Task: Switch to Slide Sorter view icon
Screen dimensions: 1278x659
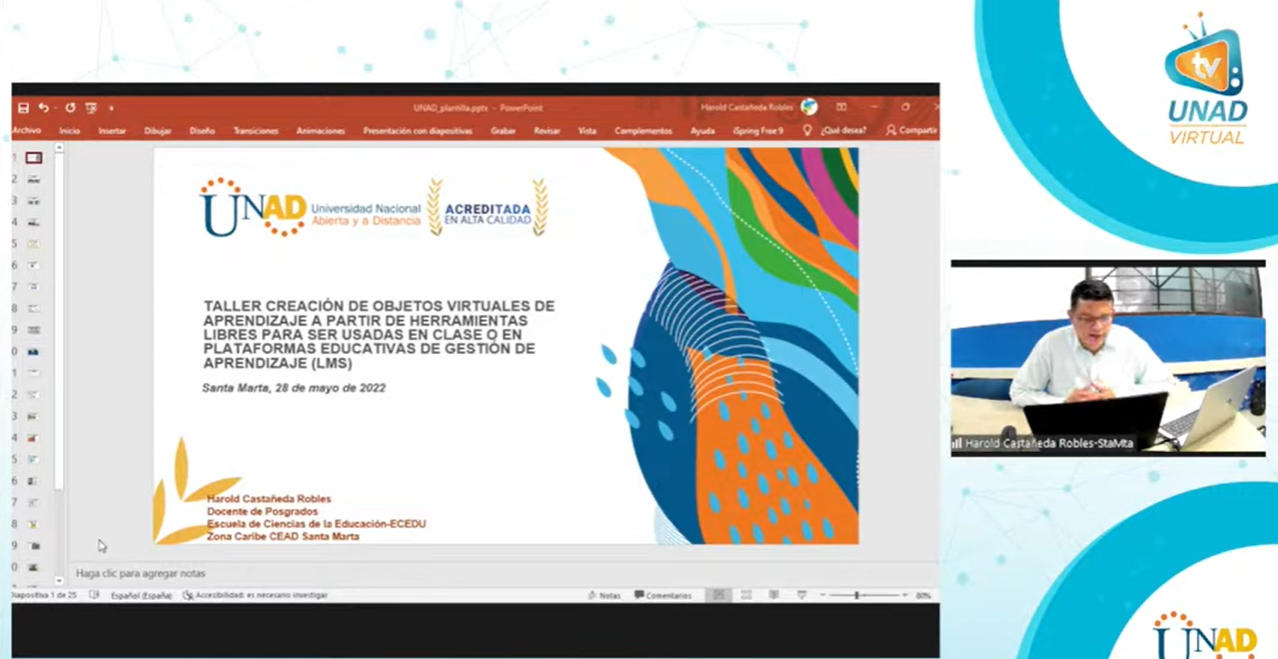Action: point(746,595)
